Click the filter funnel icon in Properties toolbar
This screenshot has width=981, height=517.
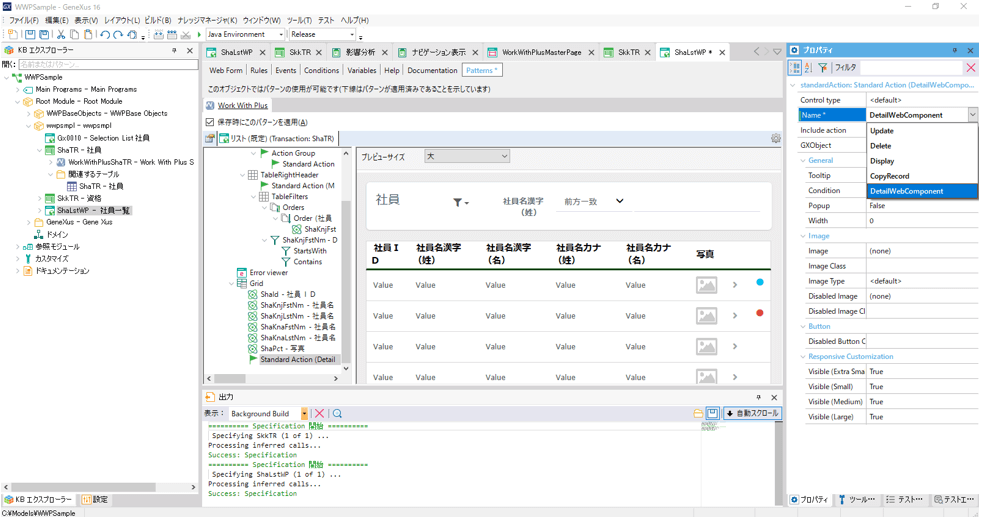[823, 68]
